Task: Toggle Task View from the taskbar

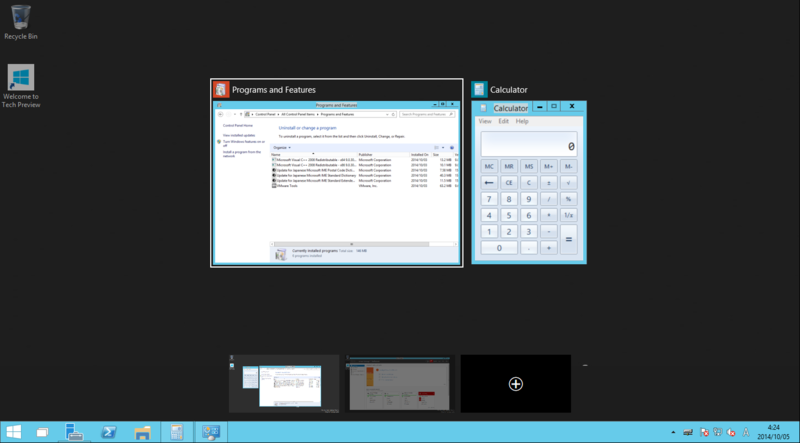Action: coord(42,432)
